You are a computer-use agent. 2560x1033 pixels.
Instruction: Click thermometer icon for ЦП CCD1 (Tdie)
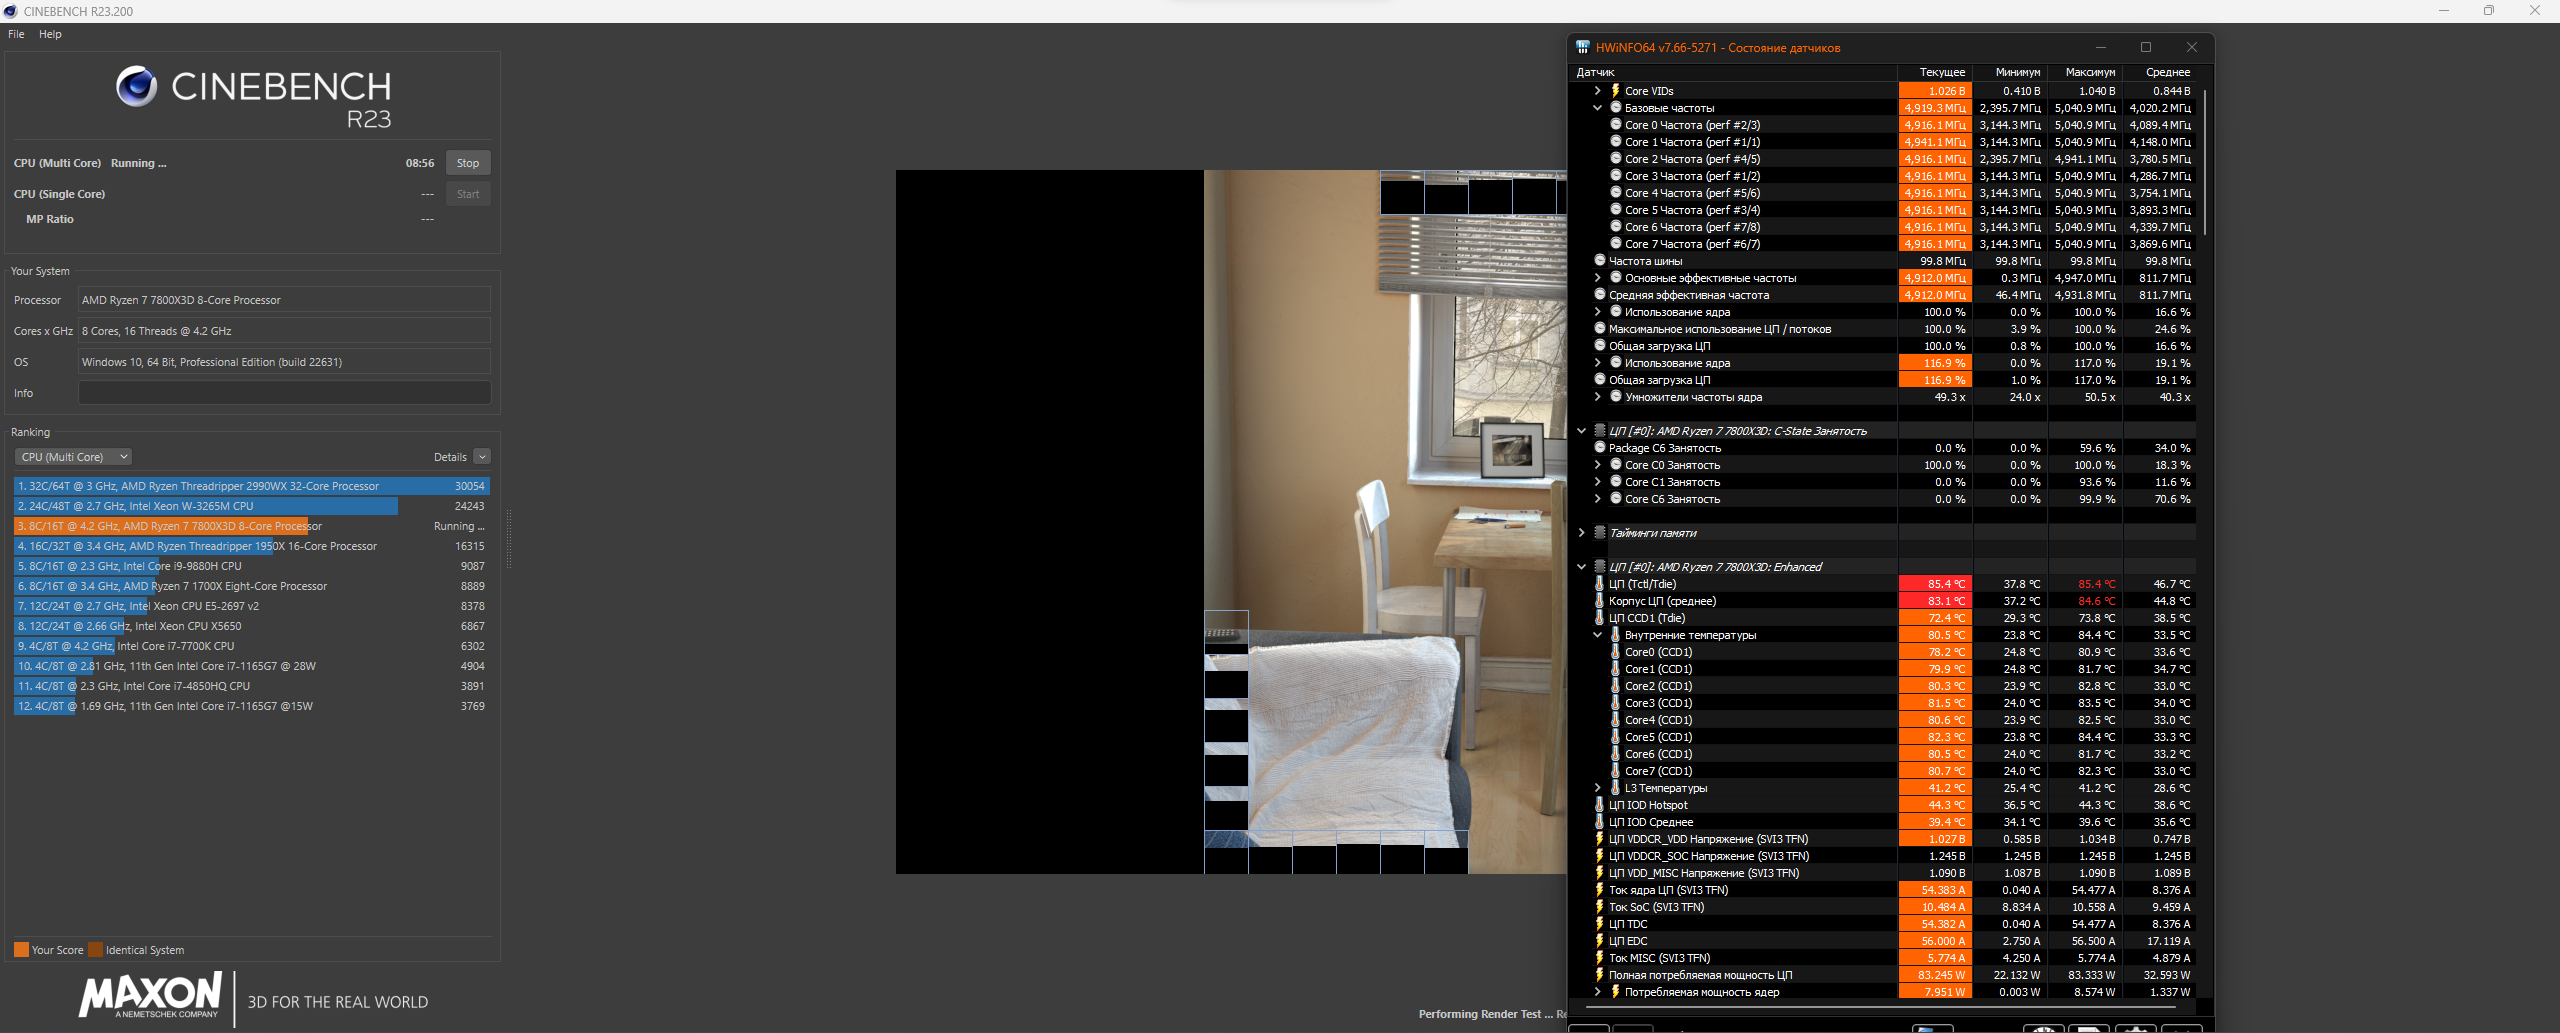point(1600,618)
